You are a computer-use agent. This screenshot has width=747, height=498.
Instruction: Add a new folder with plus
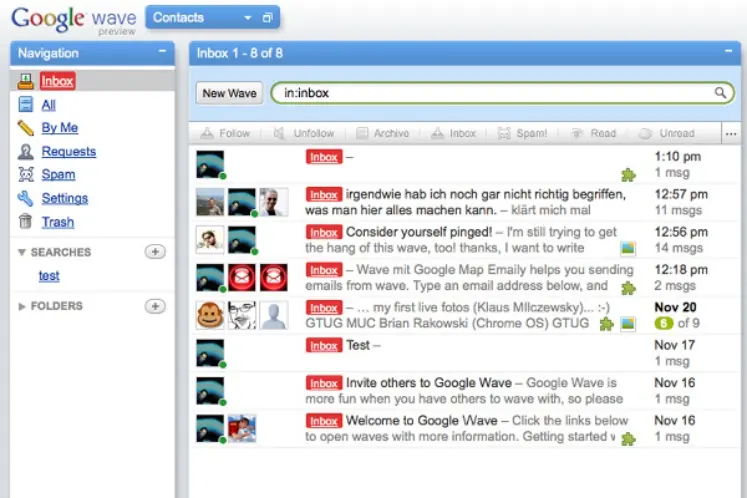tap(155, 306)
